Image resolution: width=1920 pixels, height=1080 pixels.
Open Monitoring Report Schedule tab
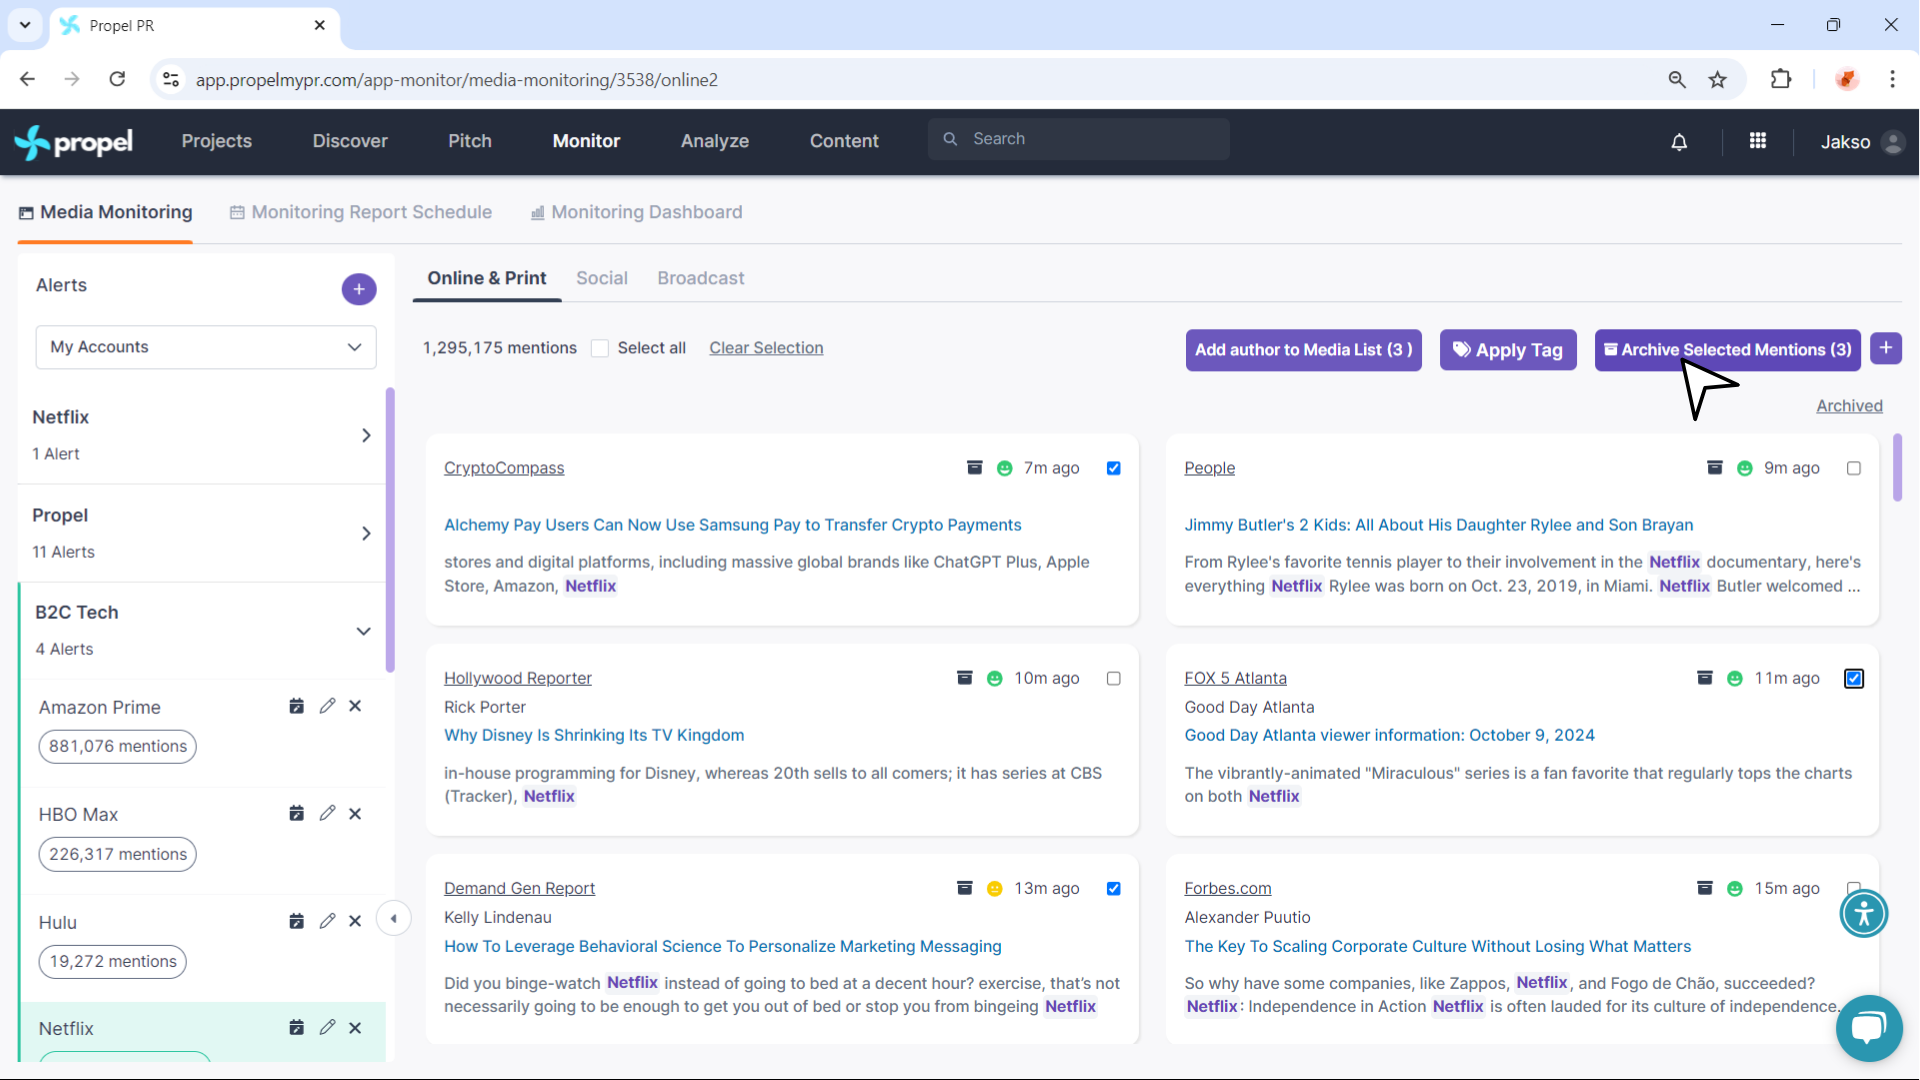pos(360,212)
